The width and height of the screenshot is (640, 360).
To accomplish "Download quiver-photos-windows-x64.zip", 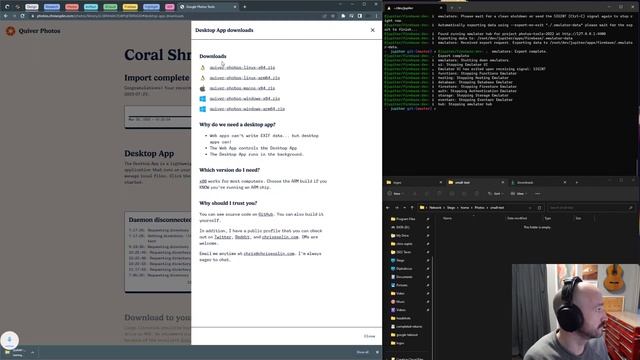I will [244, 99].
